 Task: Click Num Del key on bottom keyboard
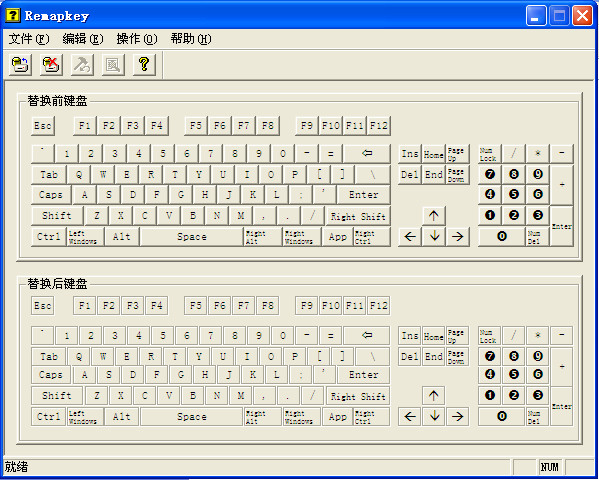point(537,417)
